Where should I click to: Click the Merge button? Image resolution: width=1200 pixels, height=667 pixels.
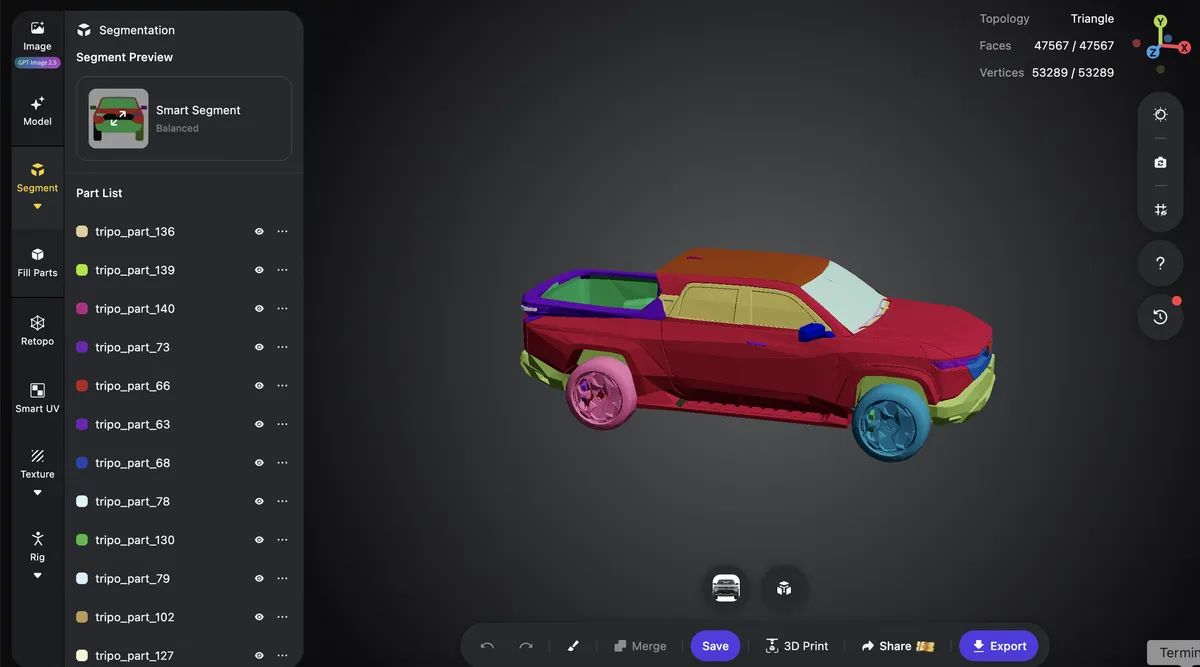coord(640,646)
